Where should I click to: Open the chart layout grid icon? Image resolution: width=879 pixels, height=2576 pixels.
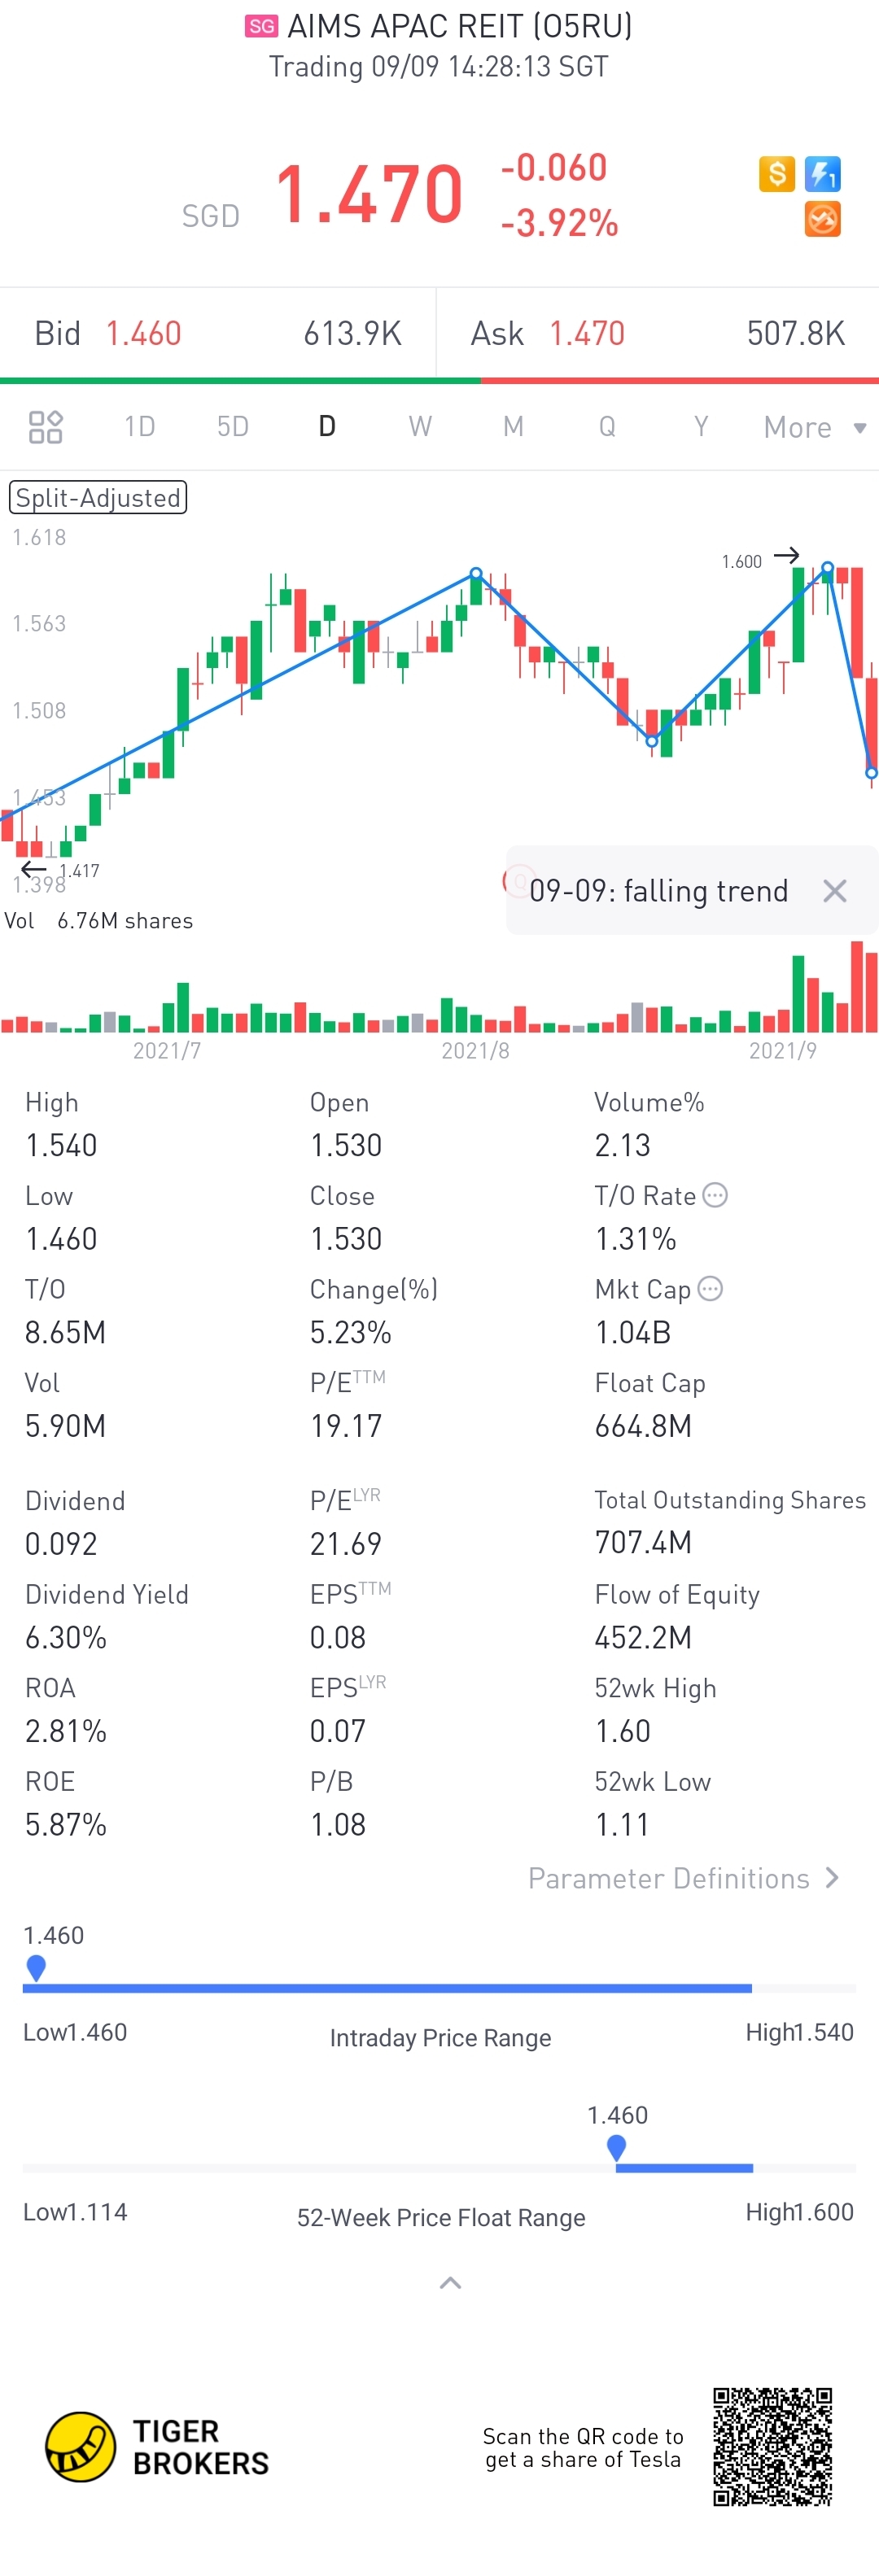pos(46,427)
